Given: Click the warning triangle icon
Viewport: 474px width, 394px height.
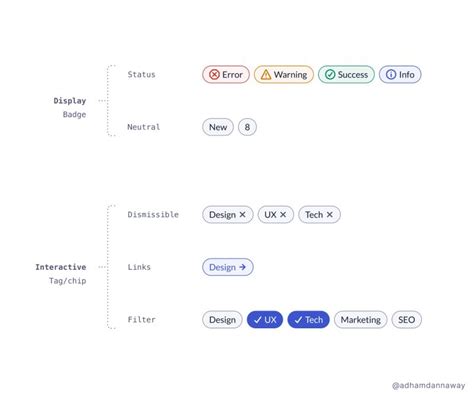Looking at the screenshot, I should [x=266, y=74].
